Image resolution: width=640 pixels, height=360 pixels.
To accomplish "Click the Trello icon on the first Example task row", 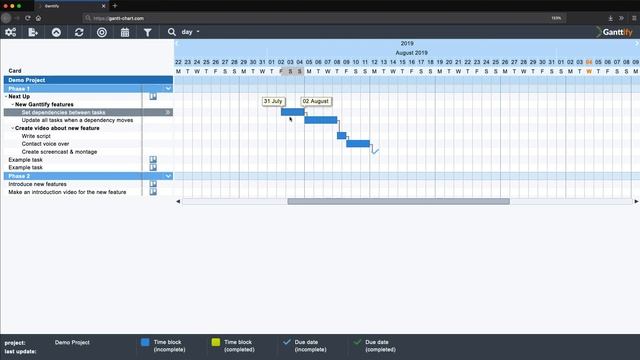I will pos(153,160).
